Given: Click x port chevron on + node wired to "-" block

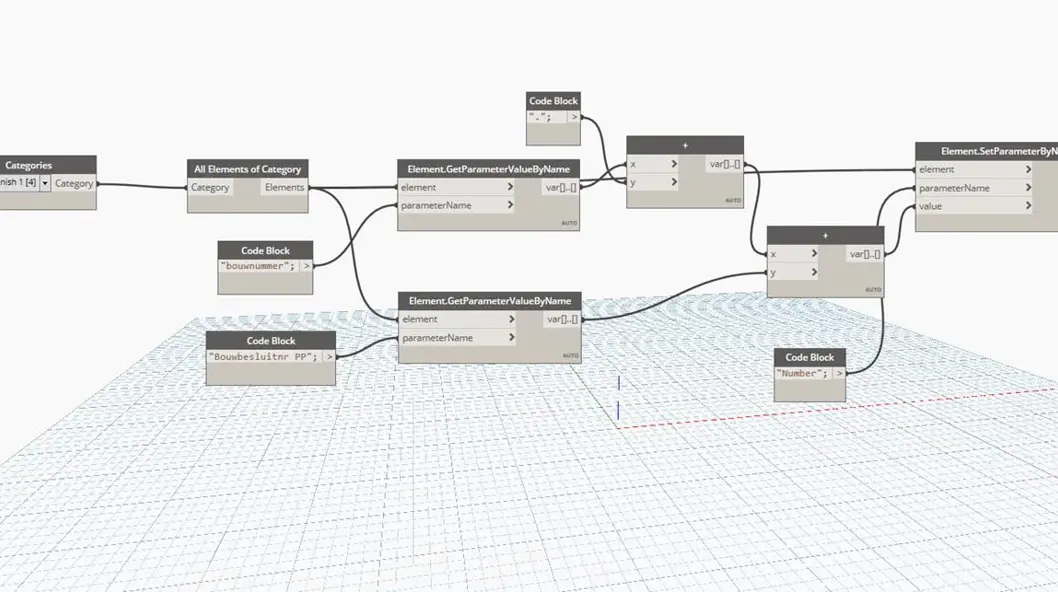Looking at the screenshot, I should pos(673,164).
